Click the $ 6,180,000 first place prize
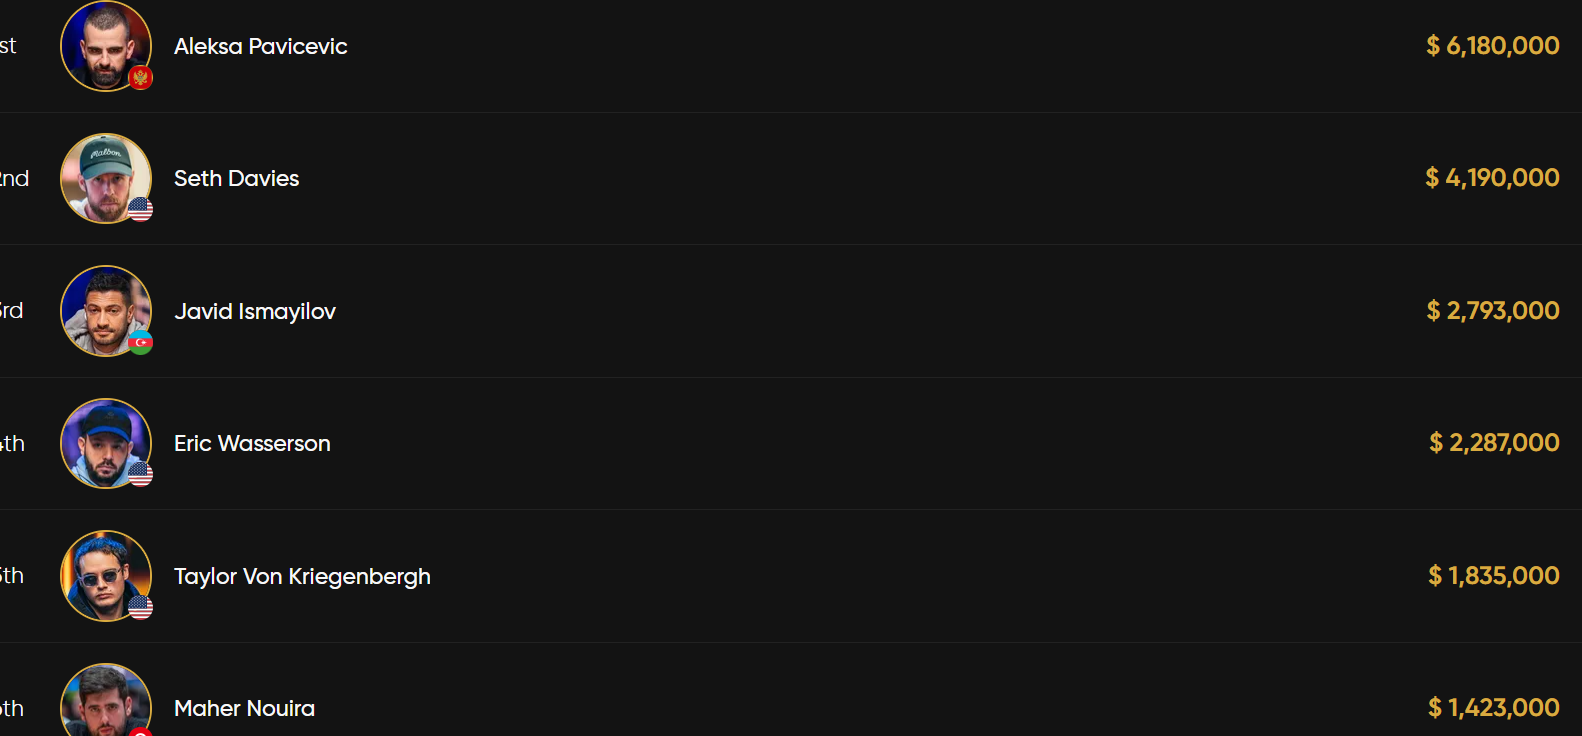This screenshot has width=1582, height=736. [x=1492, y=46]
